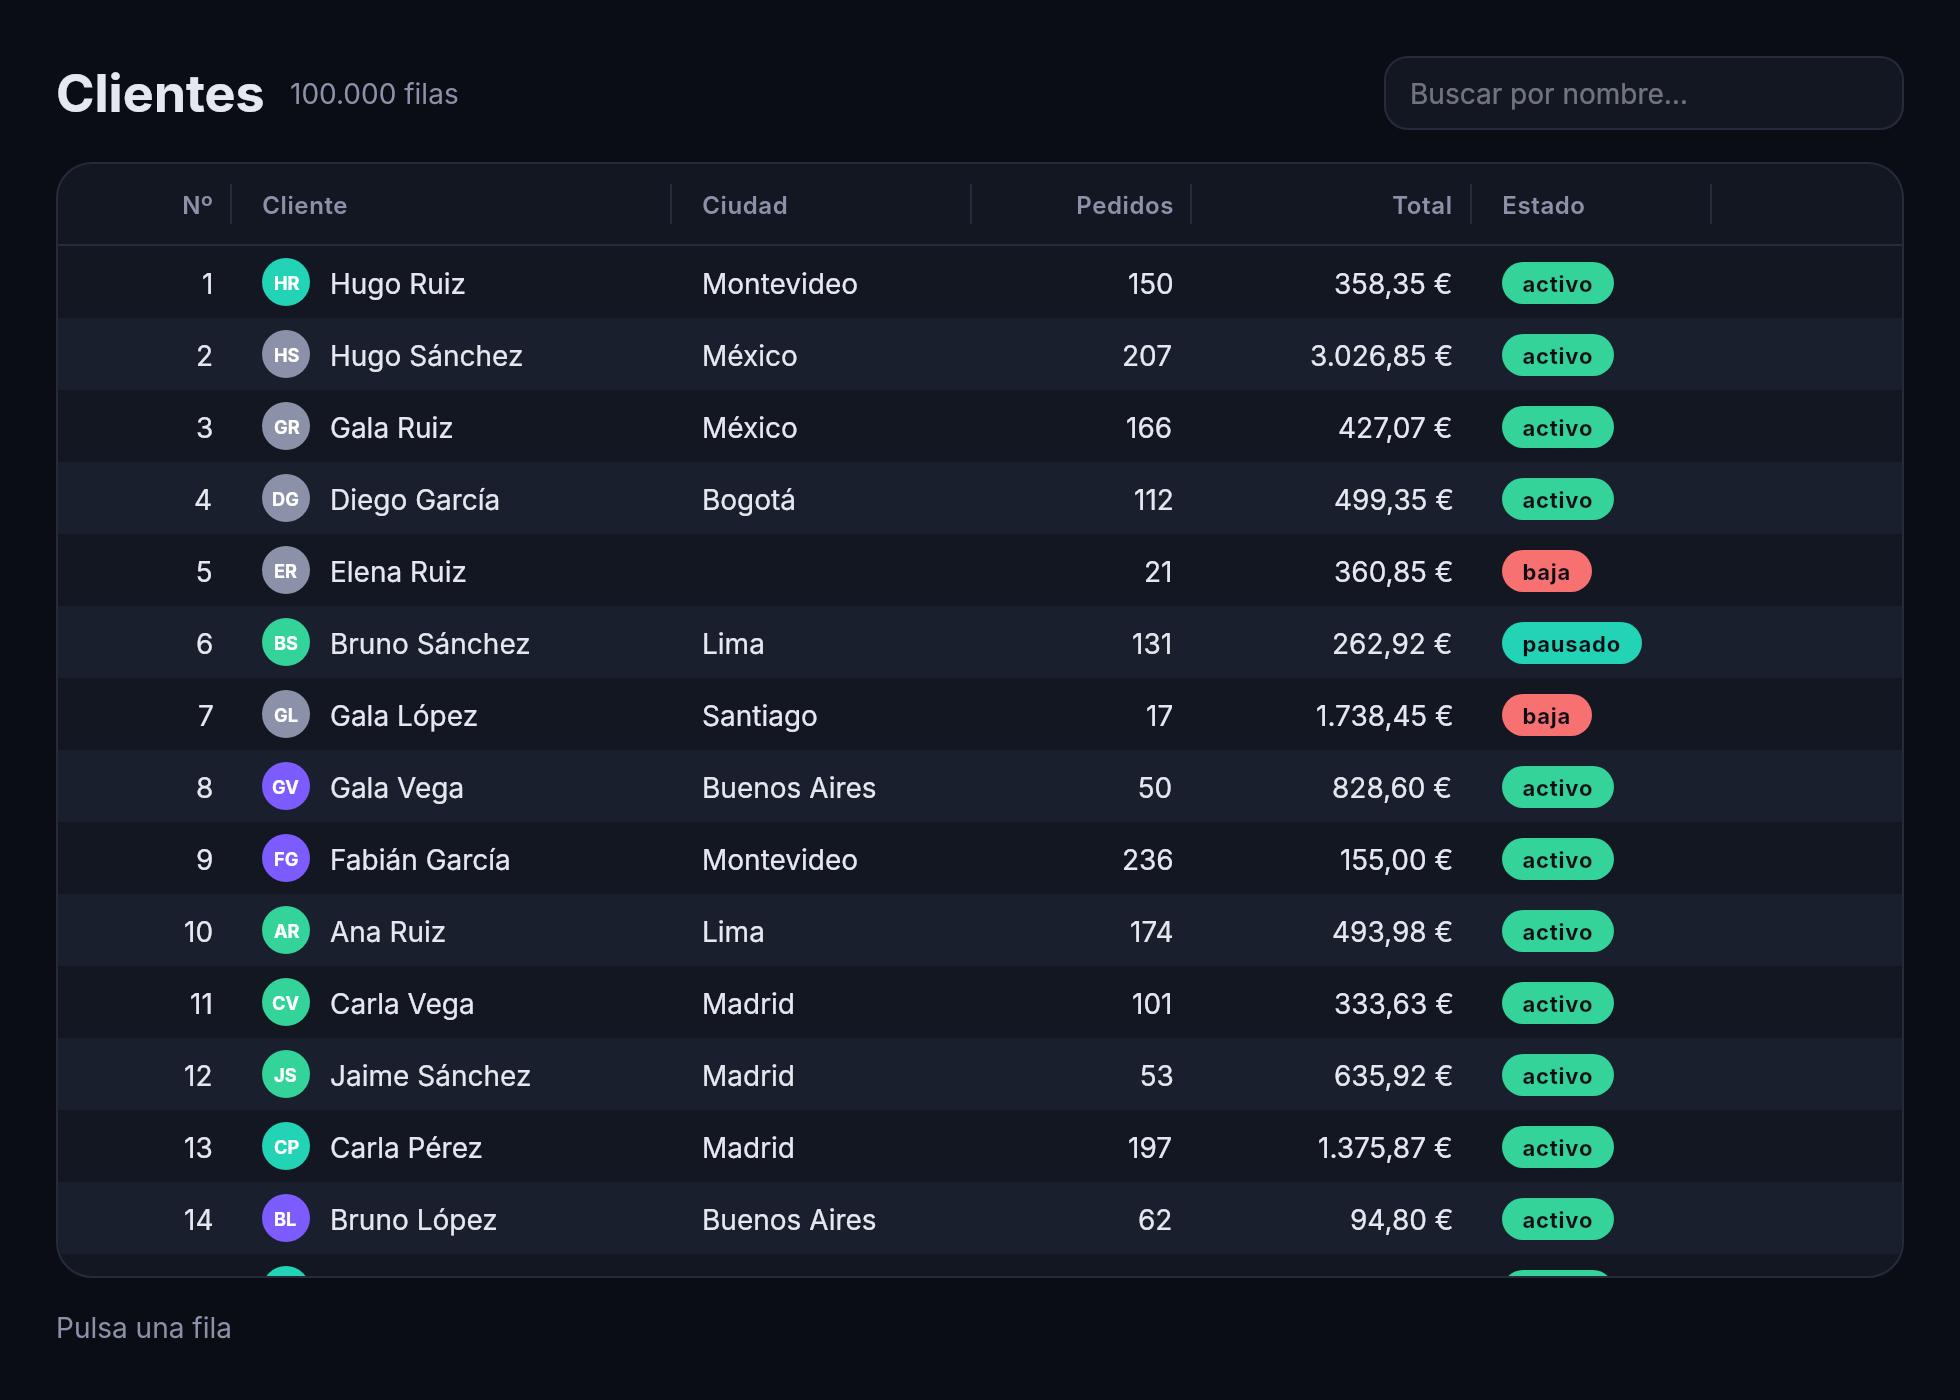Click the BL avatar of Bruno López
The height and width of the screenshot is (1400, 1960).
(286, 1219)
